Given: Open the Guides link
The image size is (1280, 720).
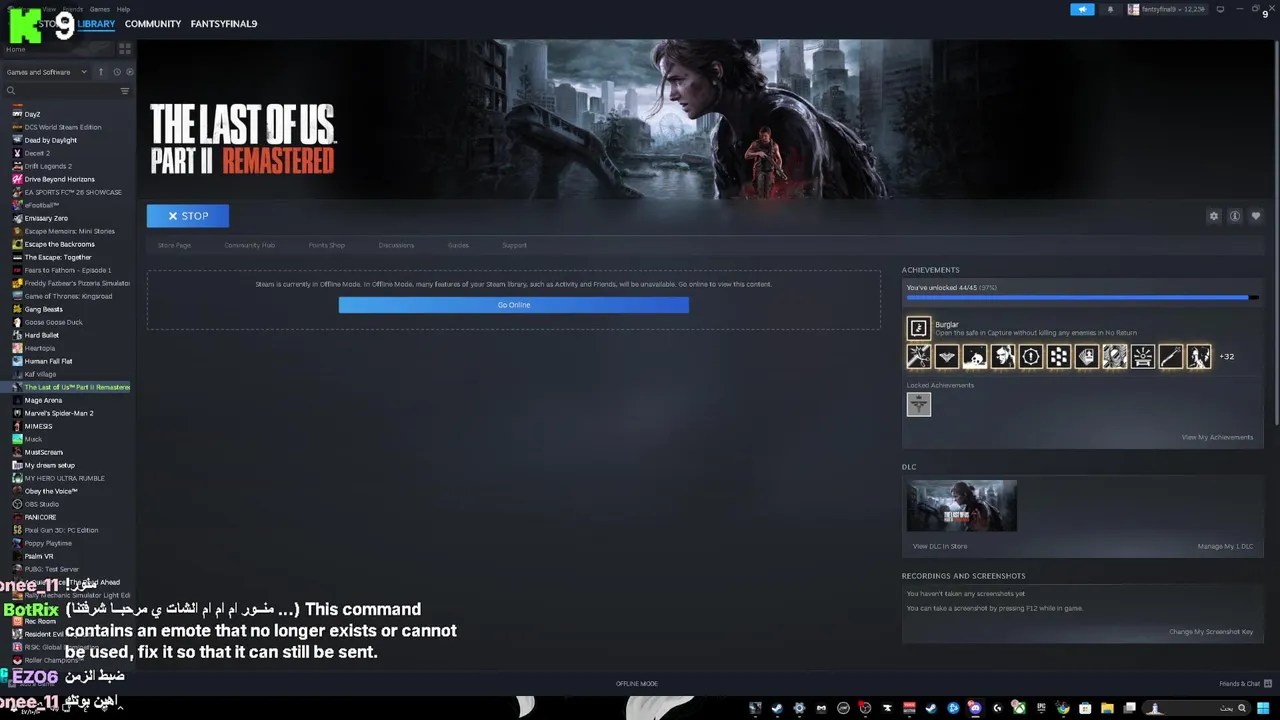Looking at the screenshot, I should (458, 245).
